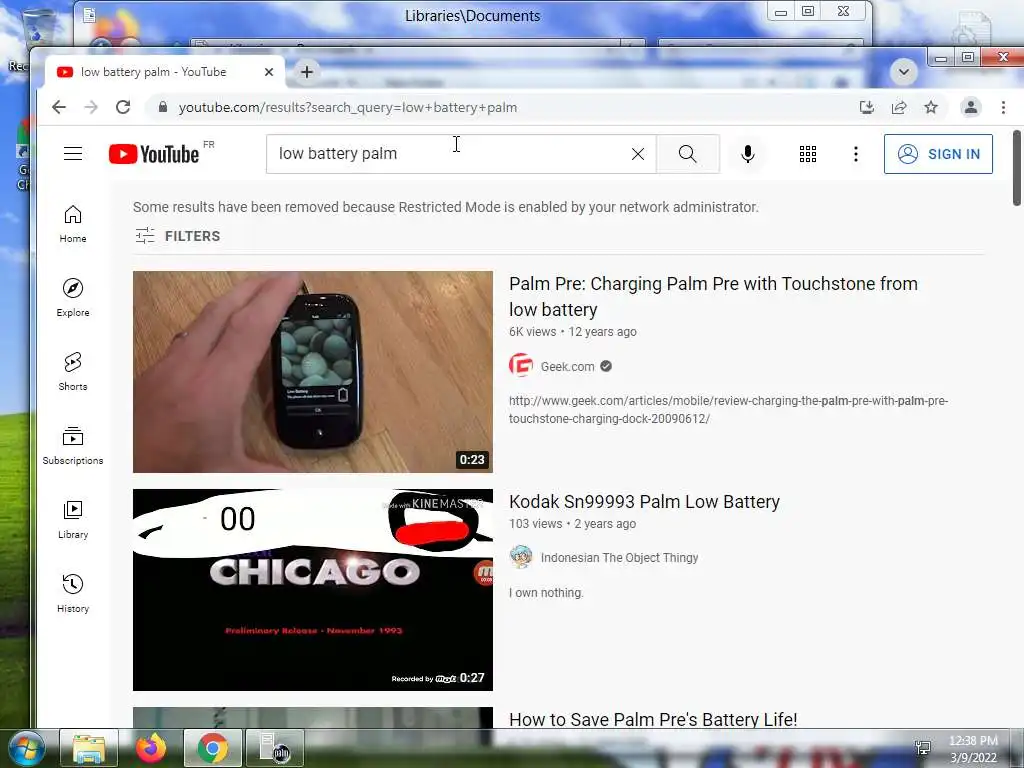Click the network tray icon
The image size is (1024, 768).
(923, 748)
